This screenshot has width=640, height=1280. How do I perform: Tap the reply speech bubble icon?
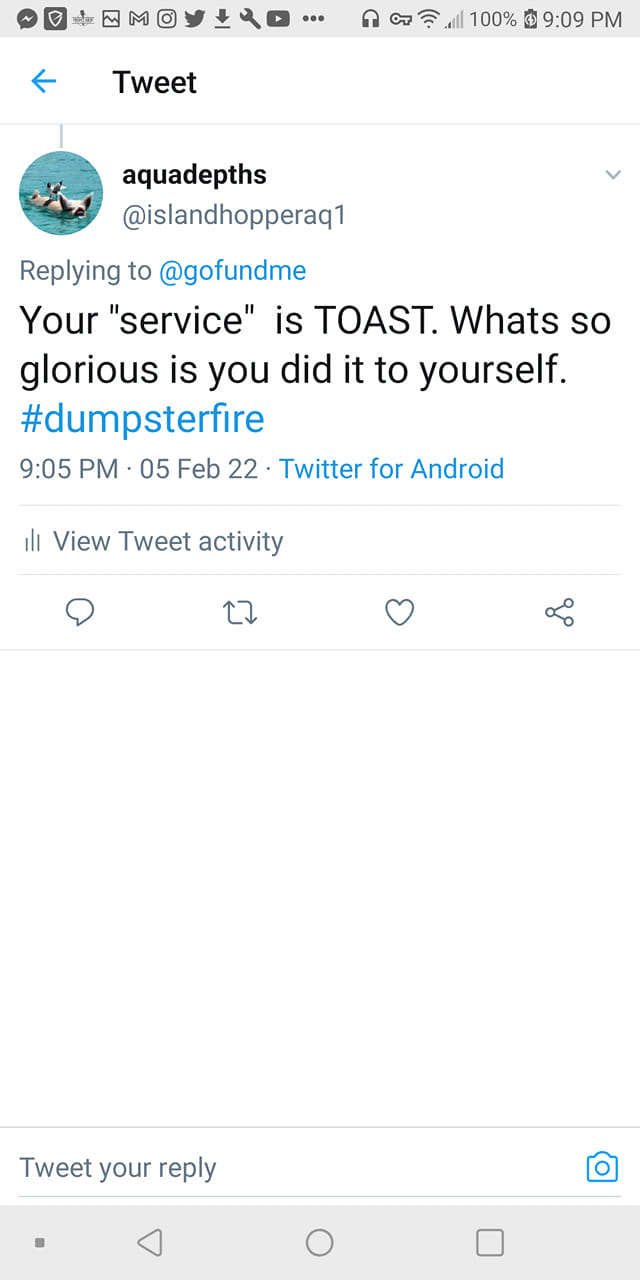tap(80, 612)
